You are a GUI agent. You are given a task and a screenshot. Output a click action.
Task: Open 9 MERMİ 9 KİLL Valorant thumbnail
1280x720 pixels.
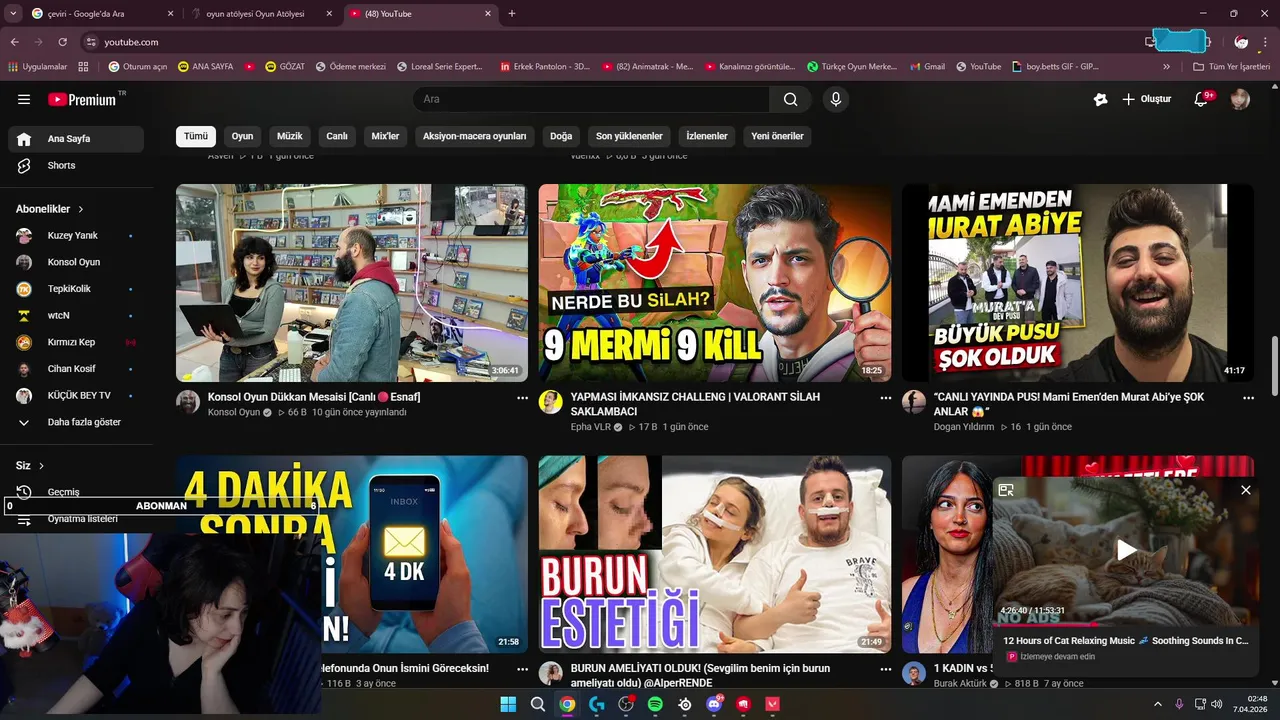point(715,283)
